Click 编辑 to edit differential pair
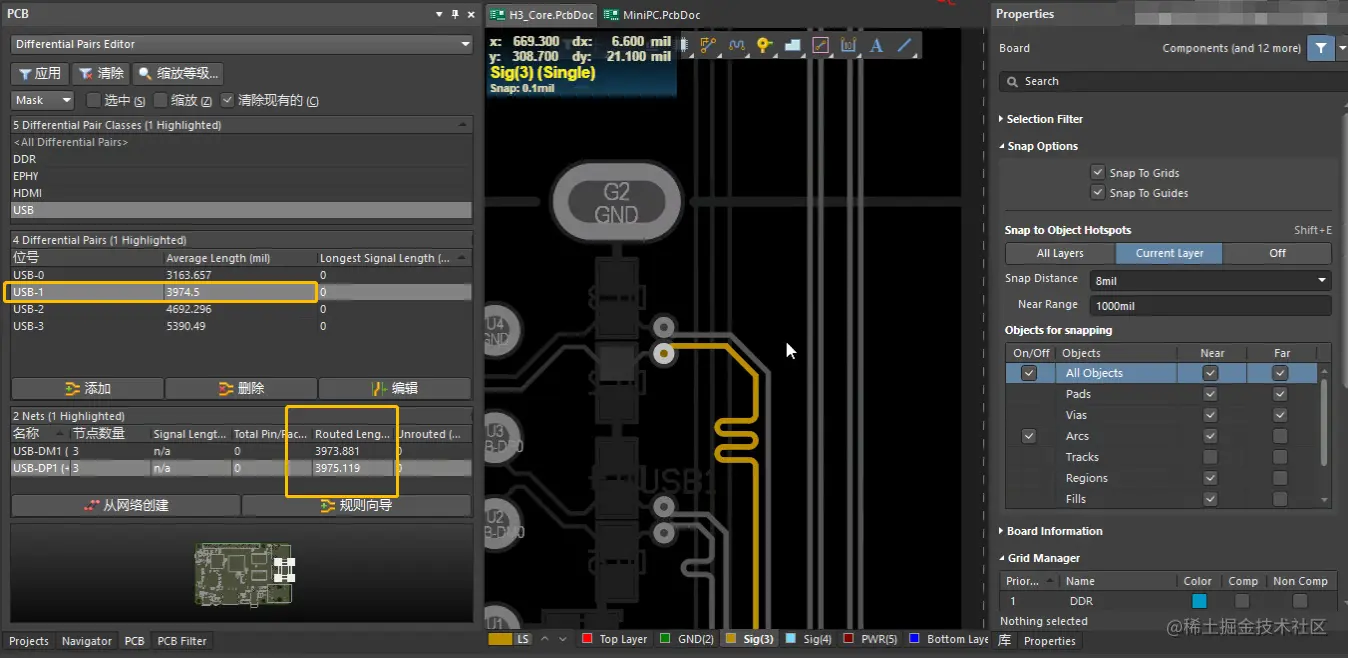This screenshot has height=658, width=1348. pyautogui.click(x=394, y=388)
